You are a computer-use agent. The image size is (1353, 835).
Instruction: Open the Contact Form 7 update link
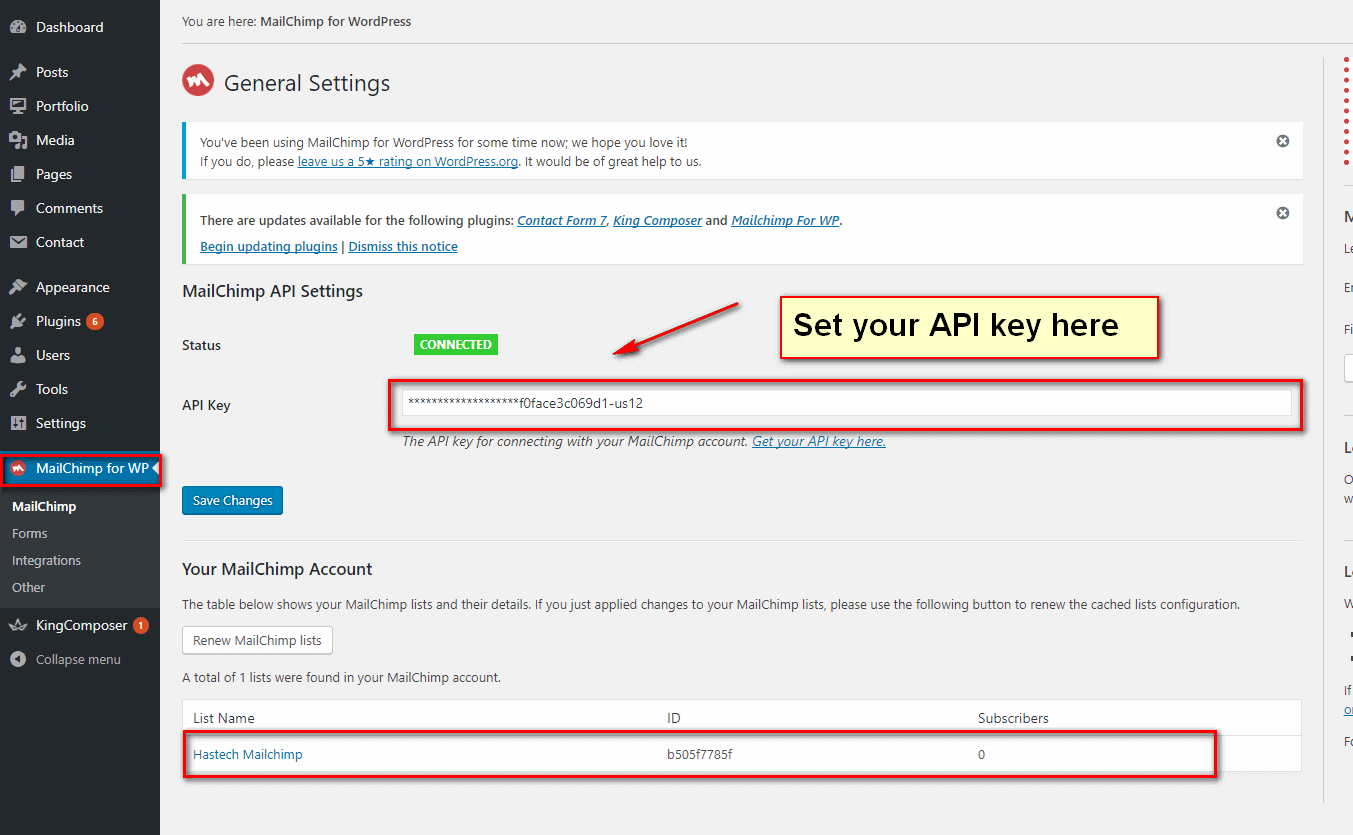pos(562,220)
